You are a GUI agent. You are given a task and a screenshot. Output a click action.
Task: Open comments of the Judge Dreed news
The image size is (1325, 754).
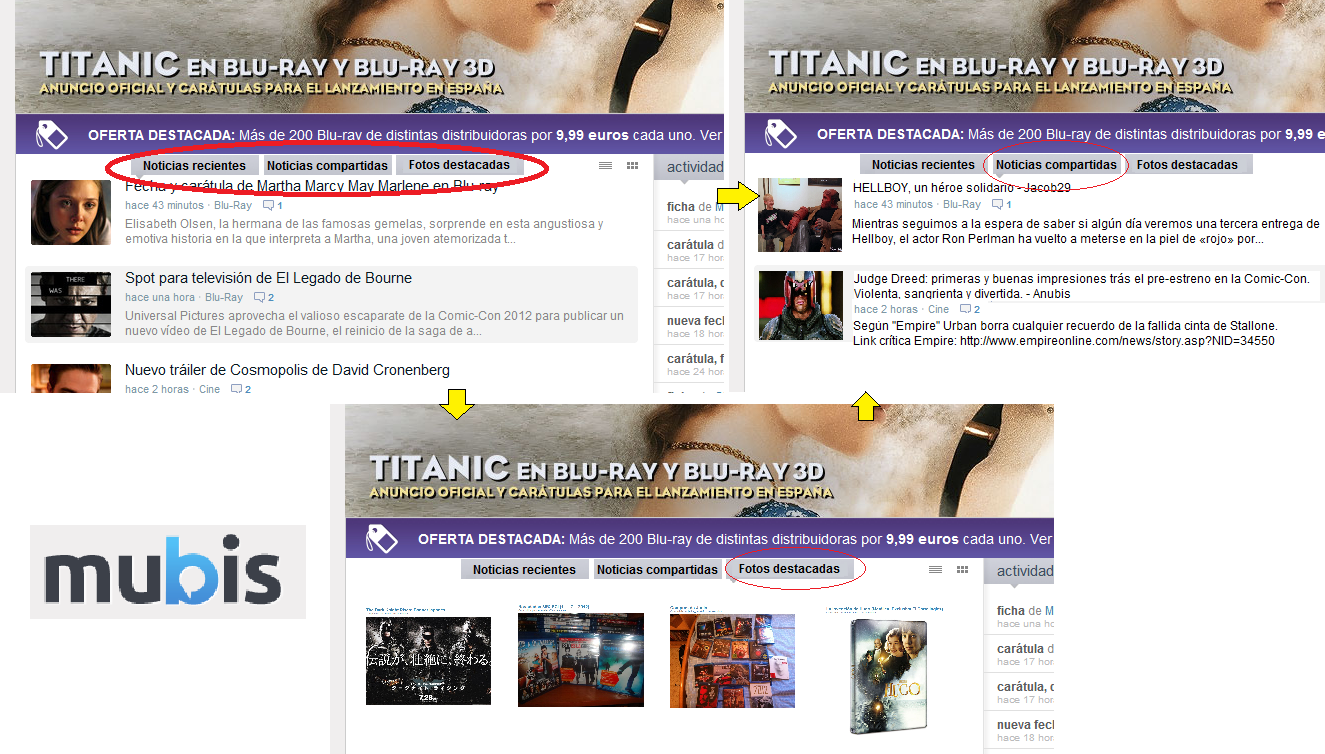[x=970, y=309]
